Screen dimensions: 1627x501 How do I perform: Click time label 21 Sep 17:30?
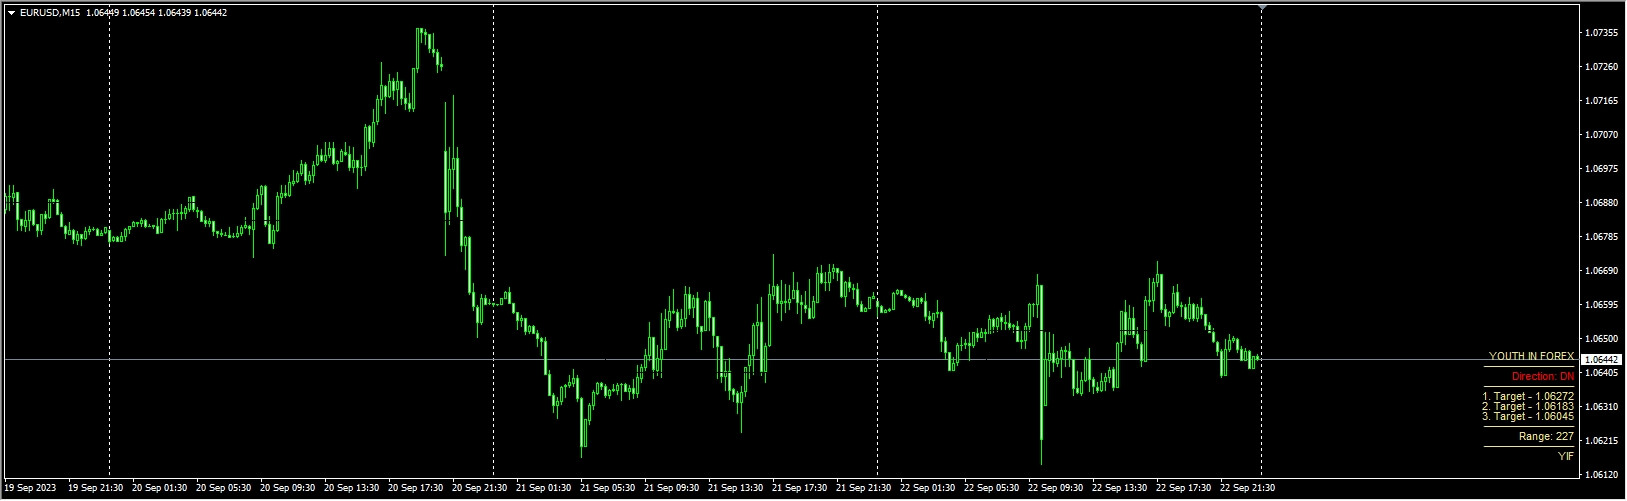(800, 489)
